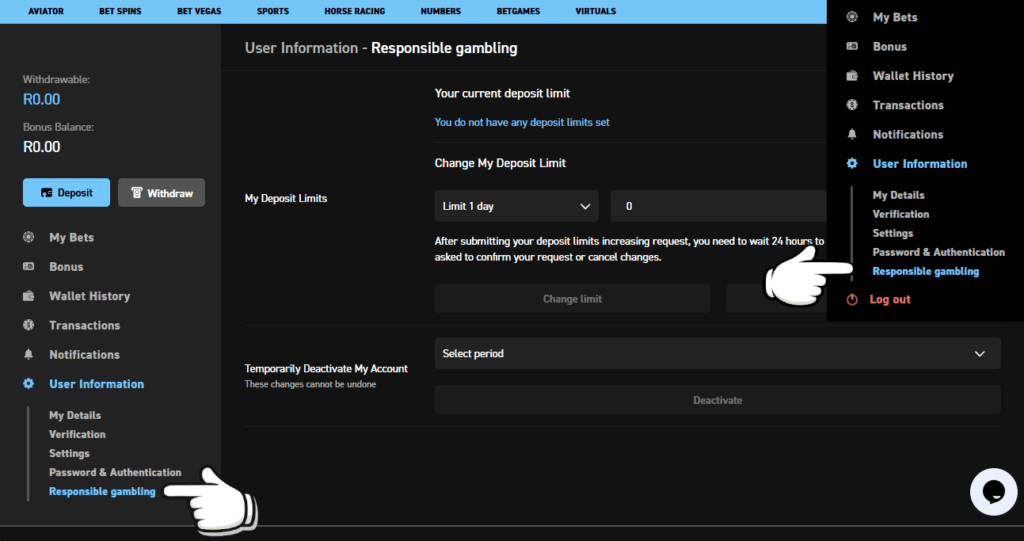Open Notifications in dropdown menu

[908, 135]
